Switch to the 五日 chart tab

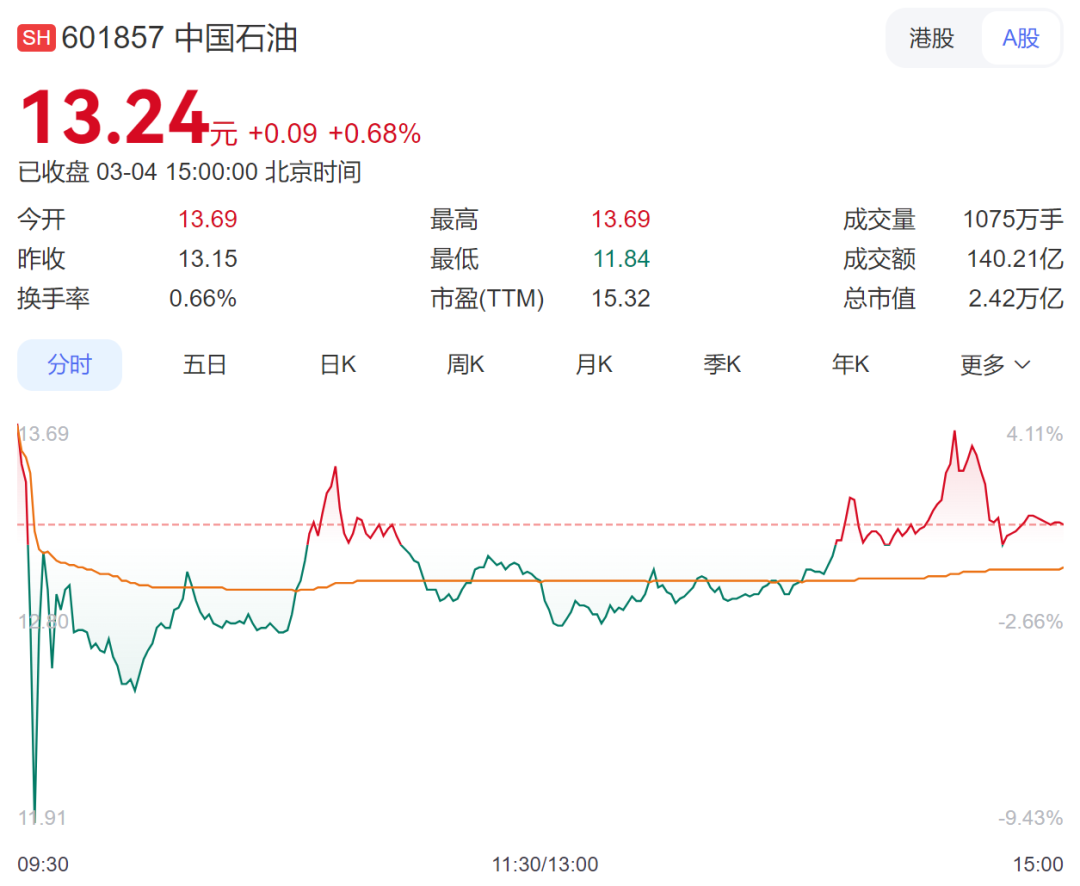(205, 364)
